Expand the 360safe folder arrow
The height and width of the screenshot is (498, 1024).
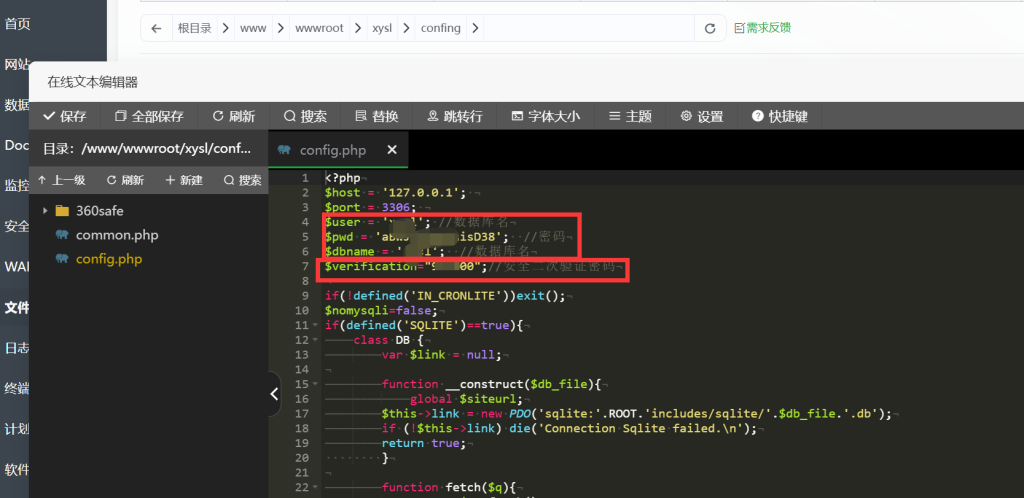click(45, 210)
